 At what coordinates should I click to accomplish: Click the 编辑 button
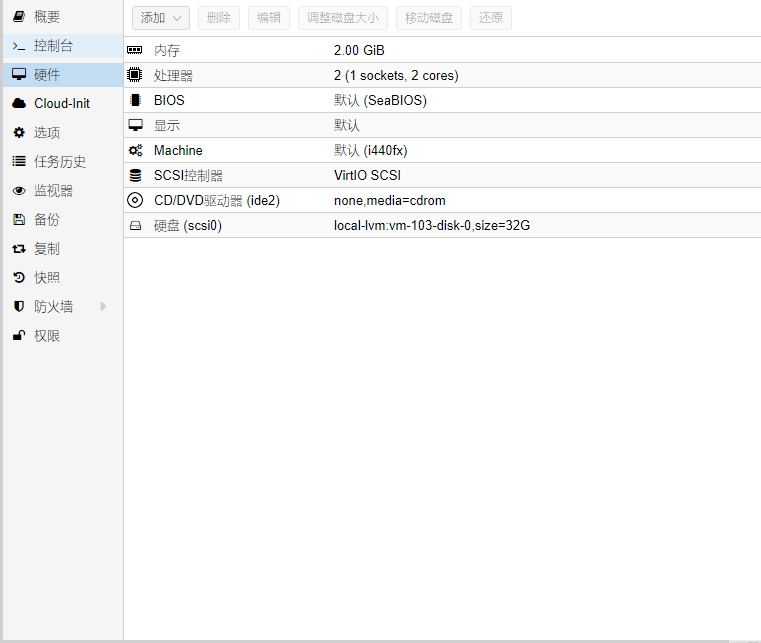(x=269, y=18)
